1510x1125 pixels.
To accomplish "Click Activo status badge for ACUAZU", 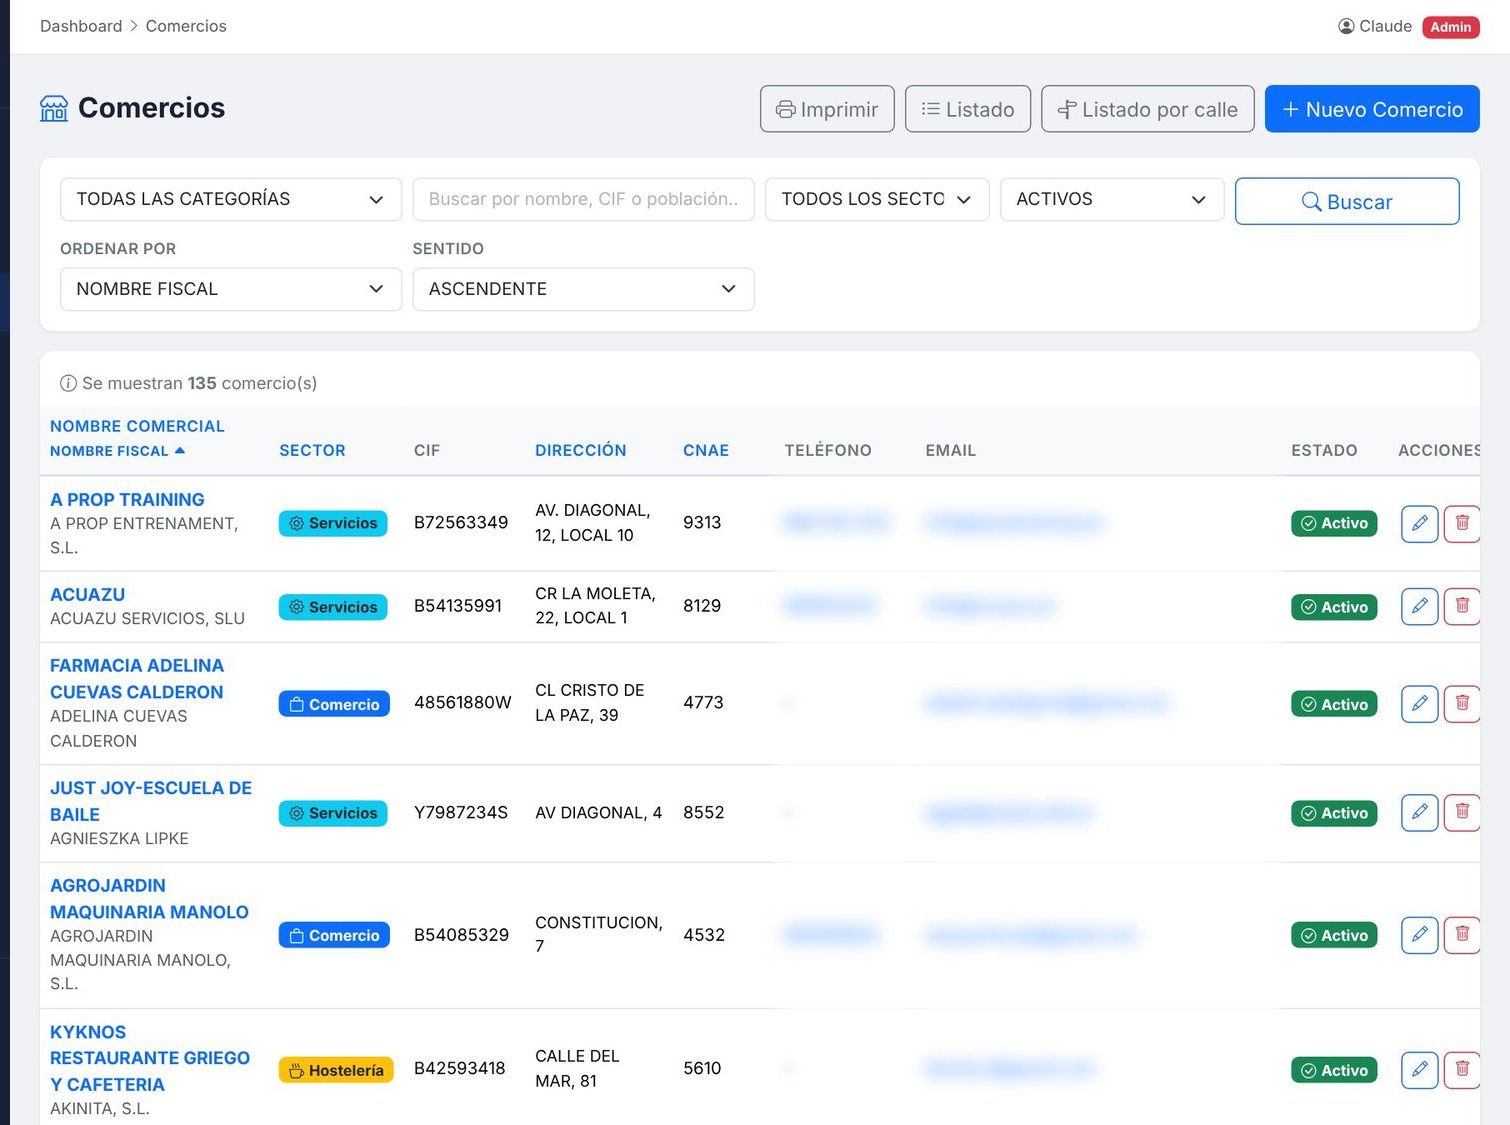I will point(1334,607).
